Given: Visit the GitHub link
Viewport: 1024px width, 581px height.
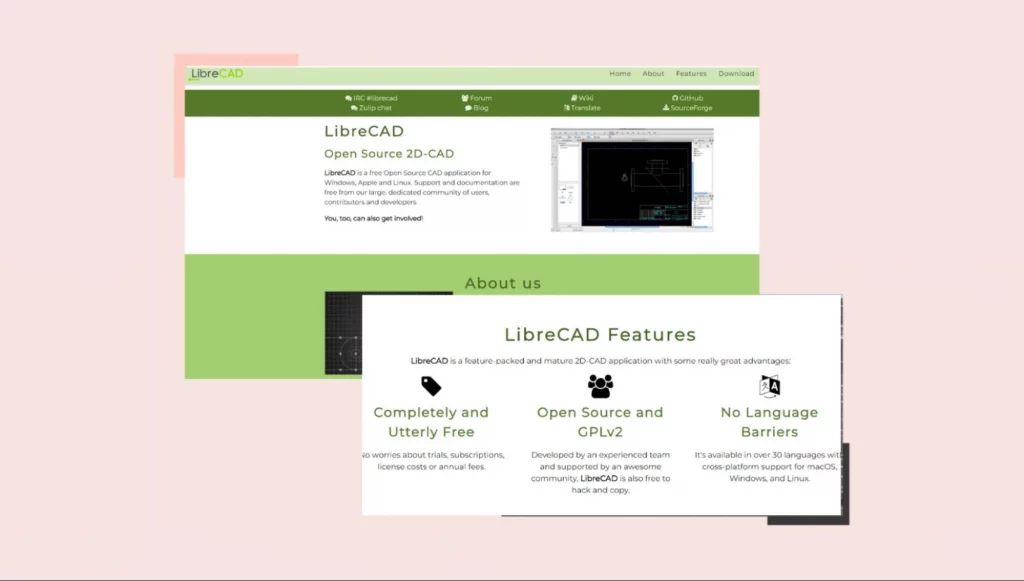Looking at the screenshot, I should [x=688, y=98].
